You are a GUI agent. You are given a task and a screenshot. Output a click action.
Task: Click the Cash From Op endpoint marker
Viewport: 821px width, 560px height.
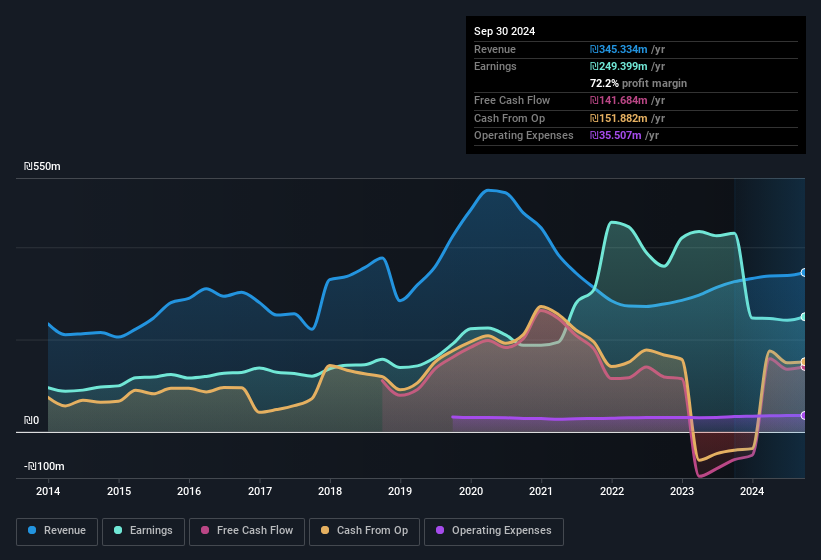804,362
